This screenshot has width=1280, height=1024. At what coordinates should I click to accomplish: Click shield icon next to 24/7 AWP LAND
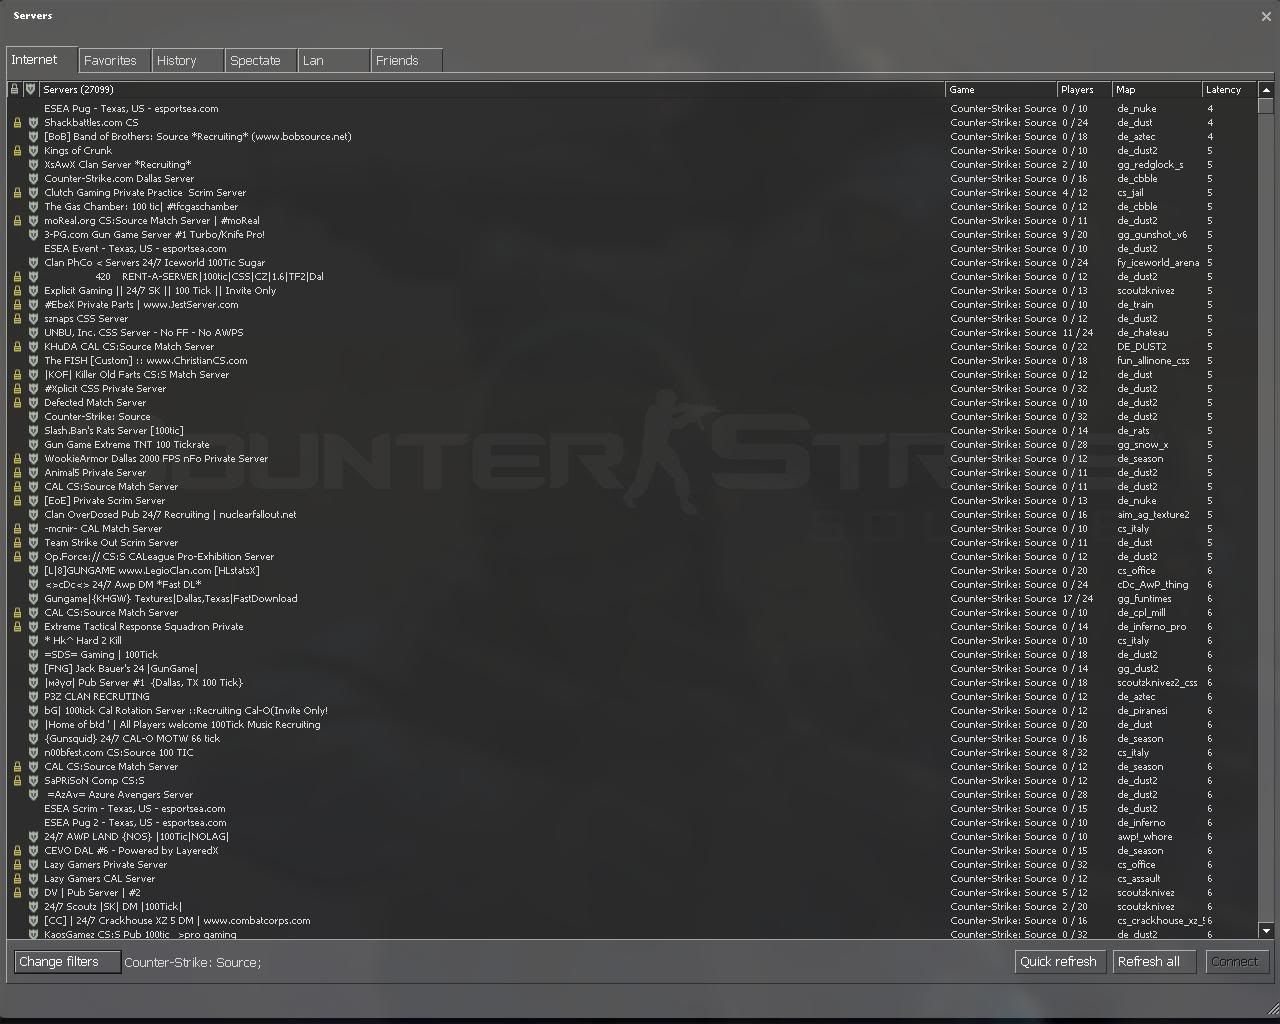tap(33, 837)
